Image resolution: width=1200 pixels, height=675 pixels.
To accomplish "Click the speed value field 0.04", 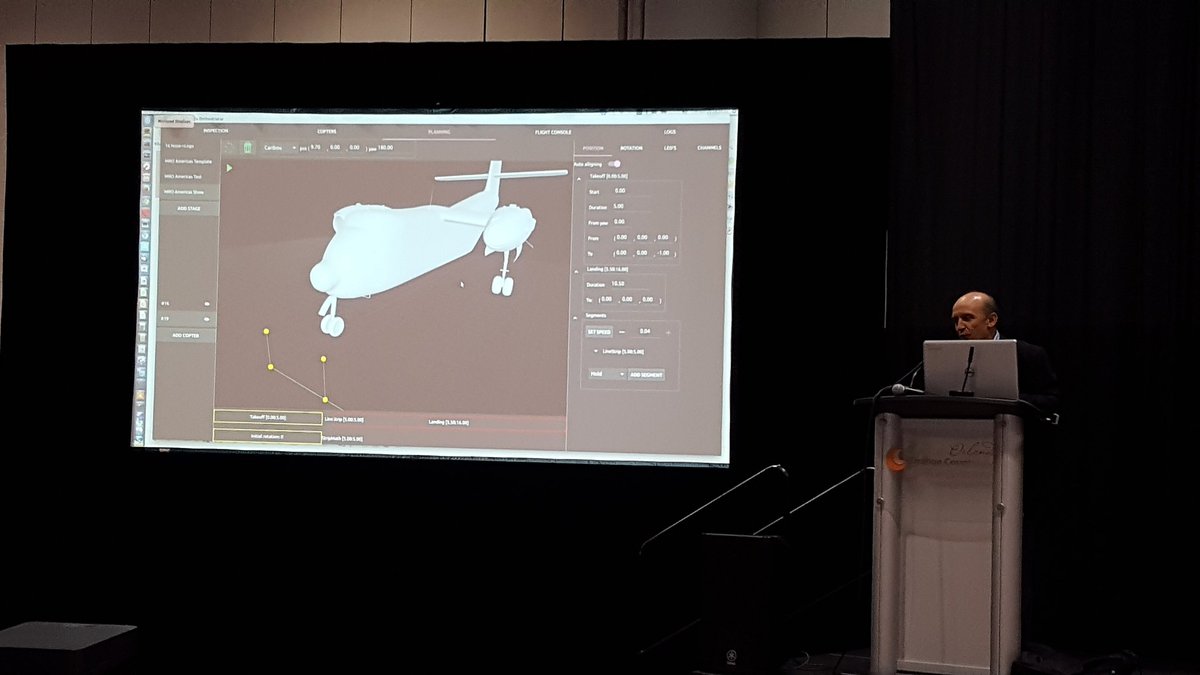I will pos(645,331).
